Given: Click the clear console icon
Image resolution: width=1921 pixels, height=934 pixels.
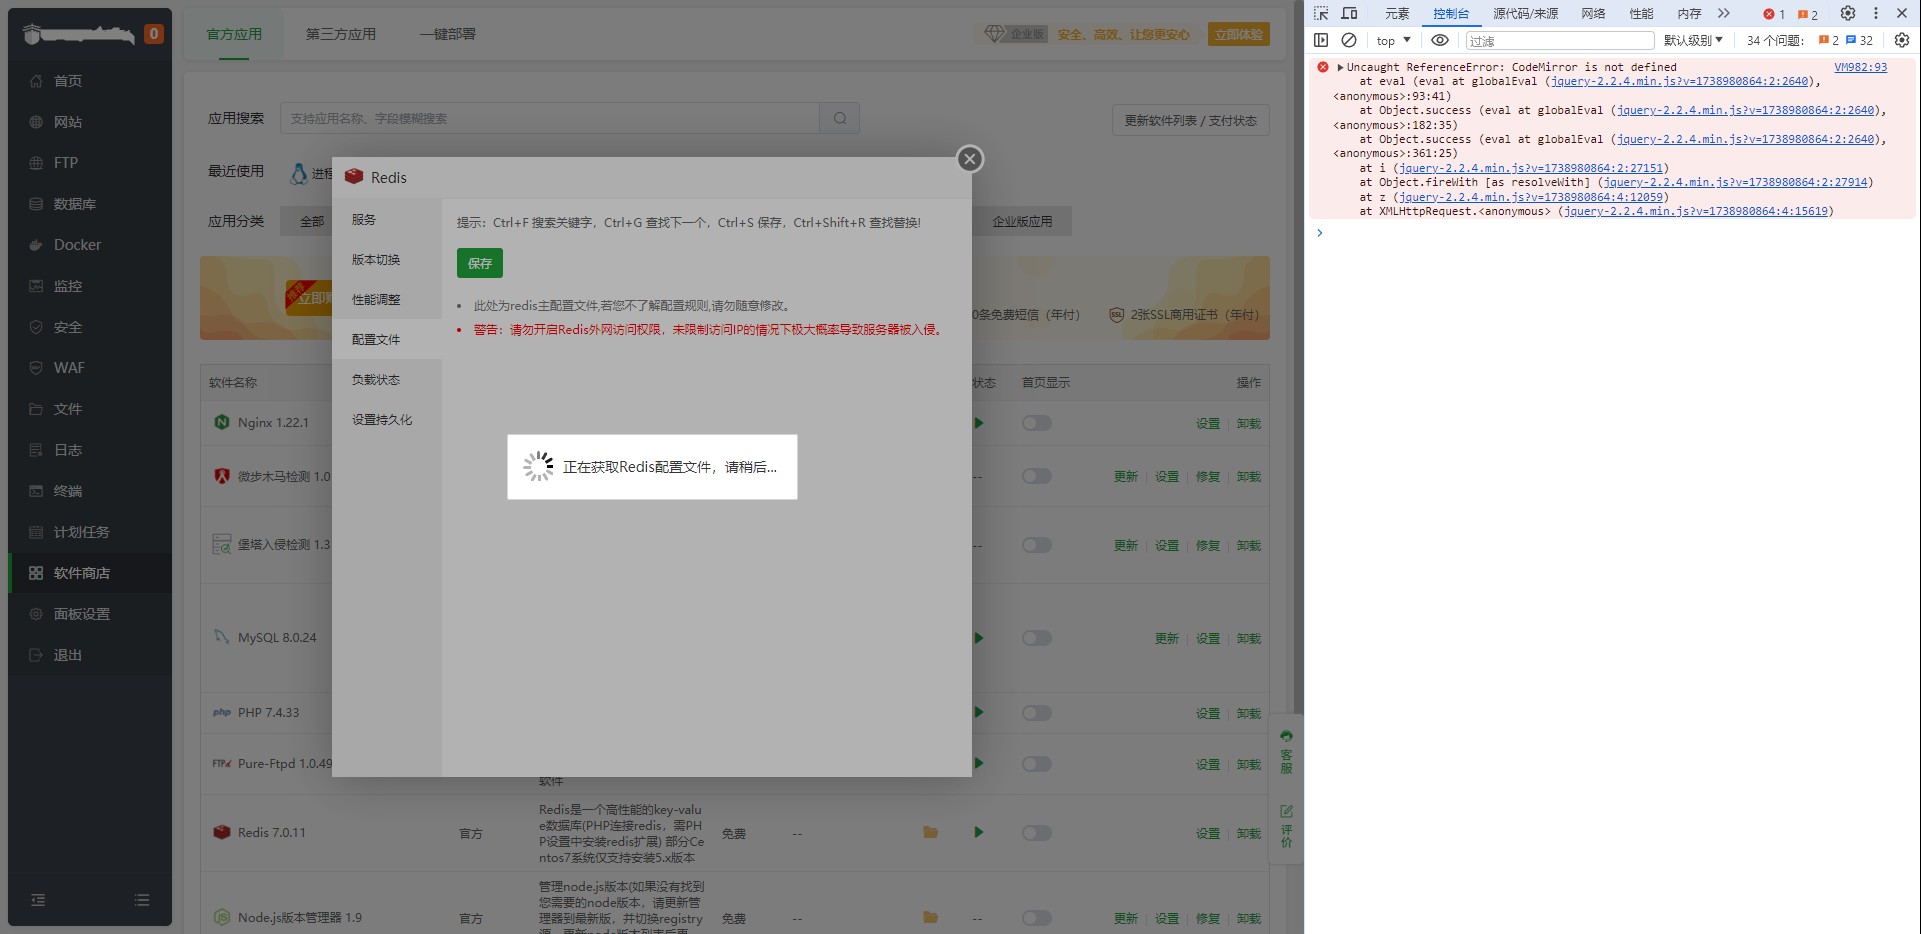Looking at the screenshot, I should coord(1349,40).
